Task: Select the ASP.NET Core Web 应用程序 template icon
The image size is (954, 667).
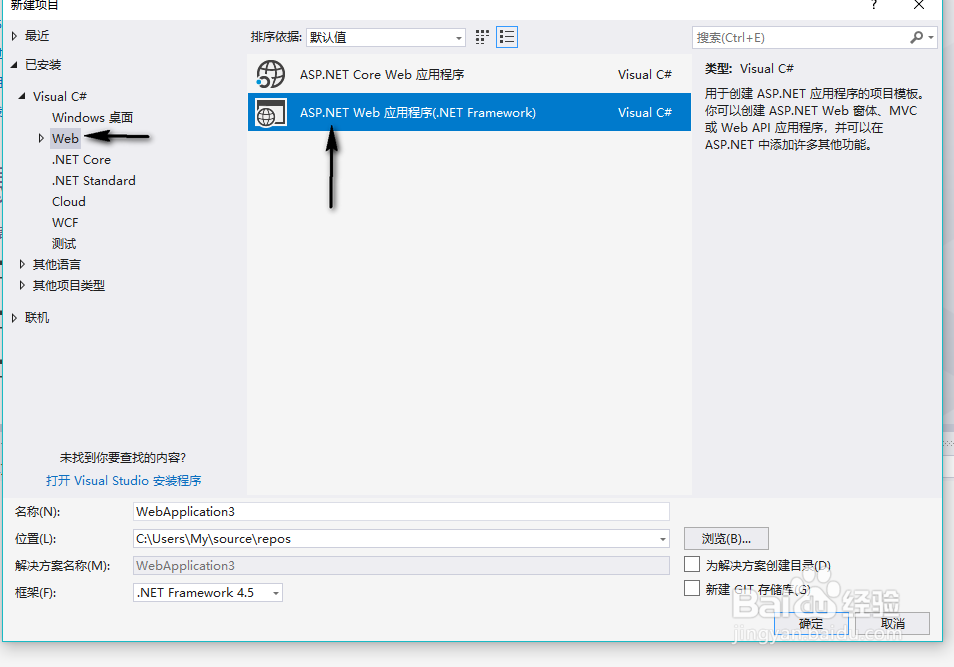Action: [270, 73]
